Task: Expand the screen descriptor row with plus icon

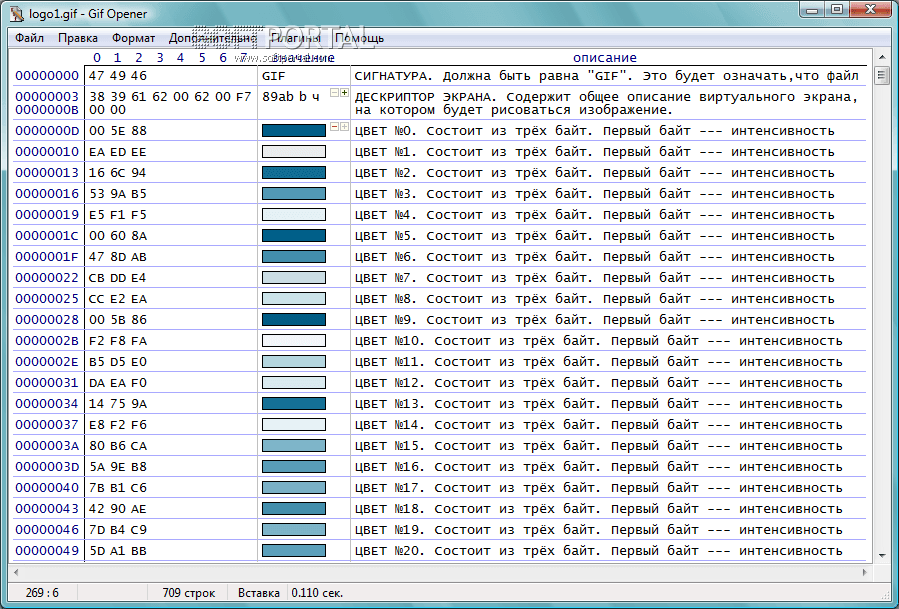Action: pyautogui.click(x=345, y=93)
